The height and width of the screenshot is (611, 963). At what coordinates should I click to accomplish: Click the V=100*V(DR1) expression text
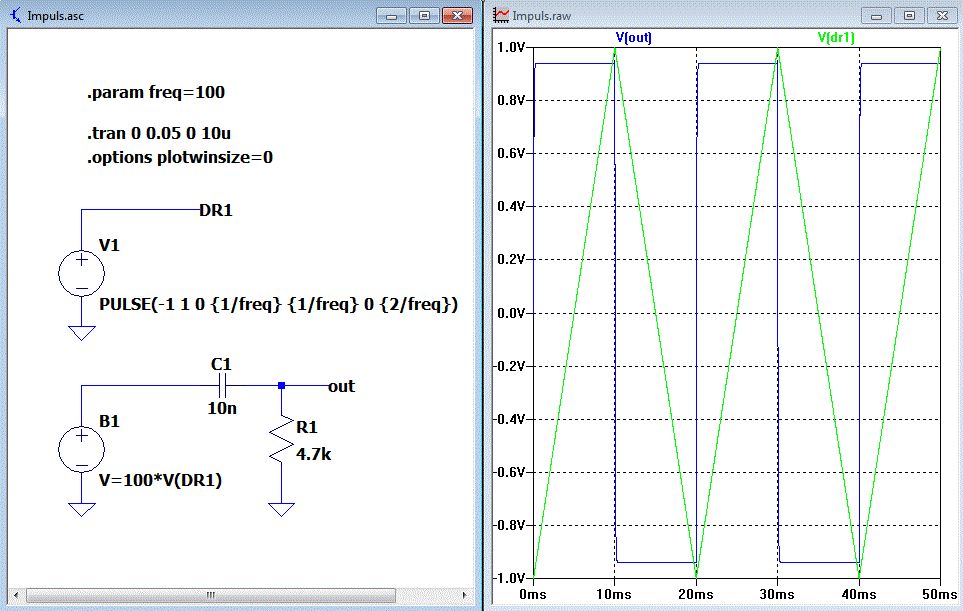click(x=160, y=480)
